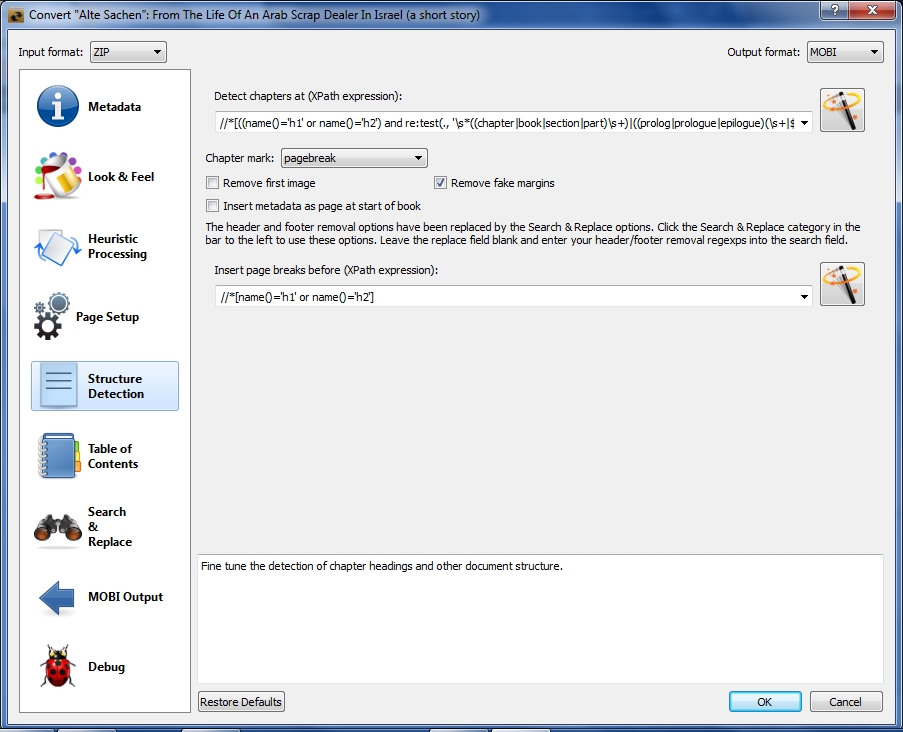Screen dimensions: 903x732
Task: Open Table of Contents notebook icon
Action: 58,456
